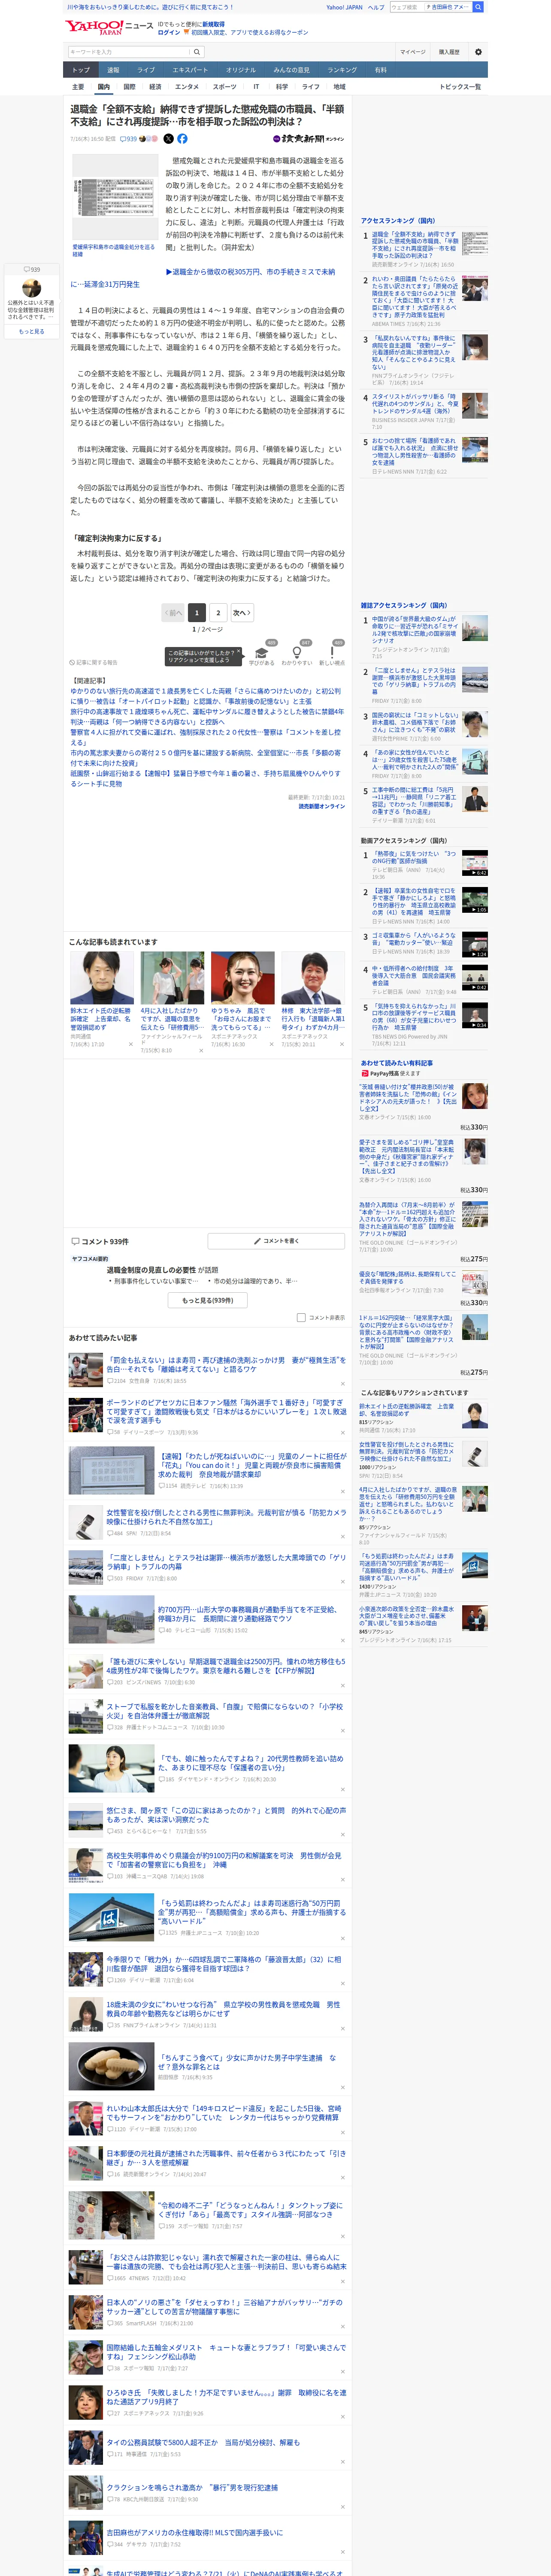Select the スポーツ category
Screen dimensions: 551x2576
point(225,87)
